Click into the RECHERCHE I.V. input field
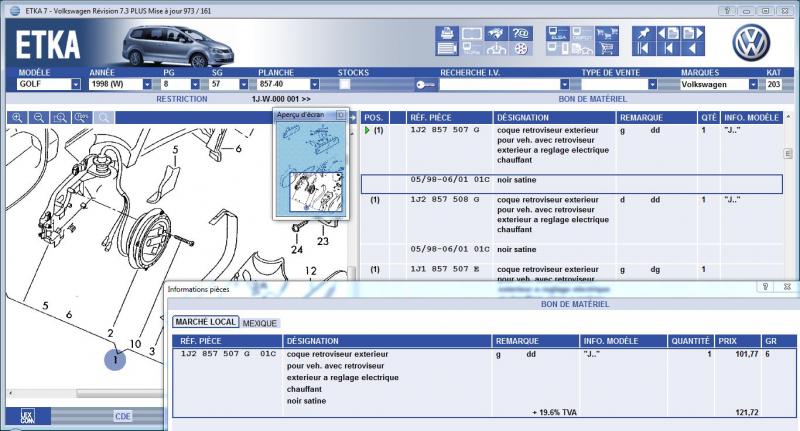This screenshot has width=800, height=431. point(499,84)
